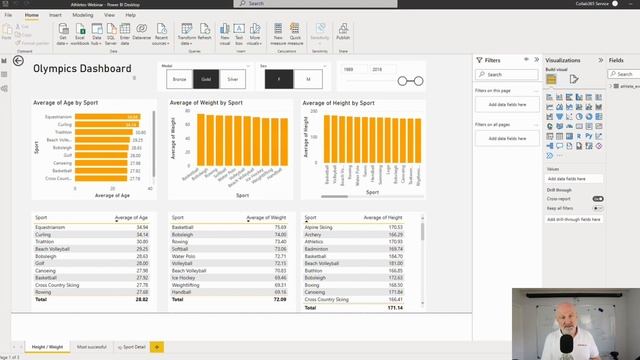Click the Fields pane search field

624,74
